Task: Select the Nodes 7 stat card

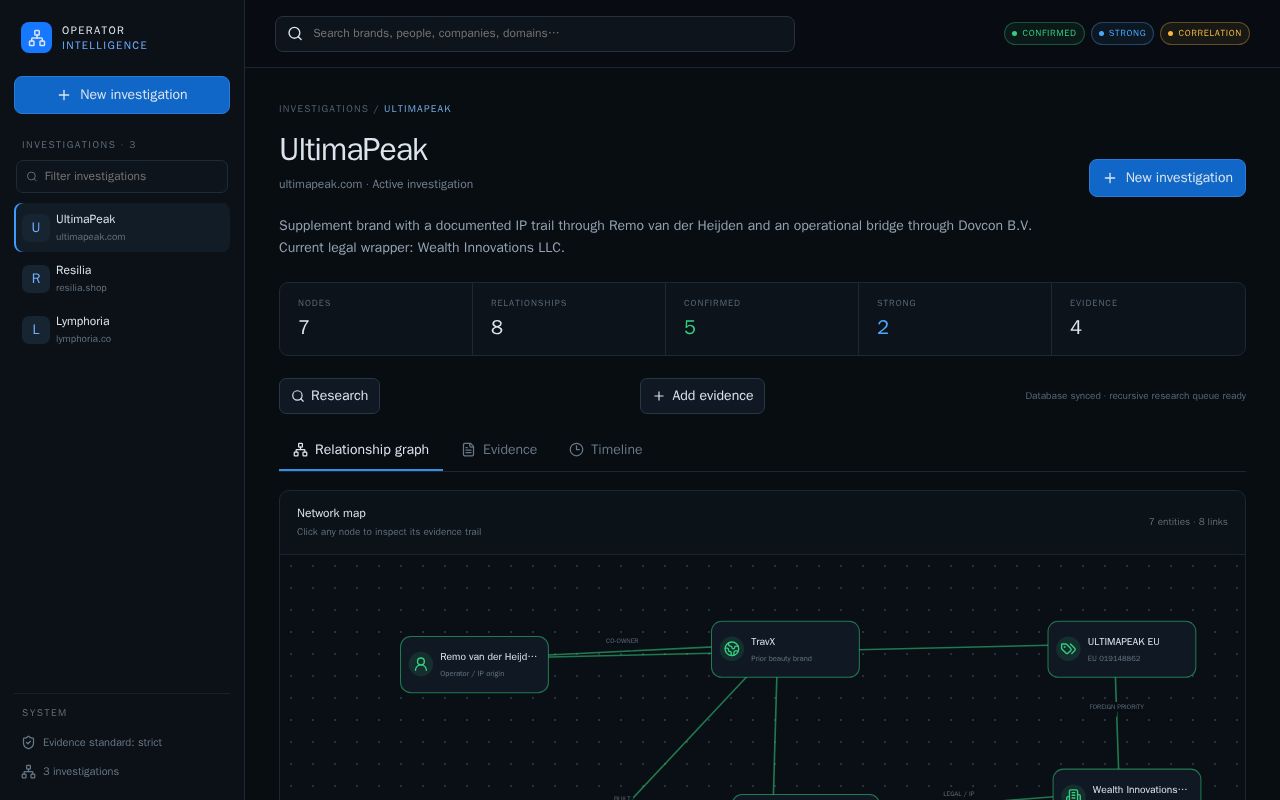Action: [x=376, y=319]
